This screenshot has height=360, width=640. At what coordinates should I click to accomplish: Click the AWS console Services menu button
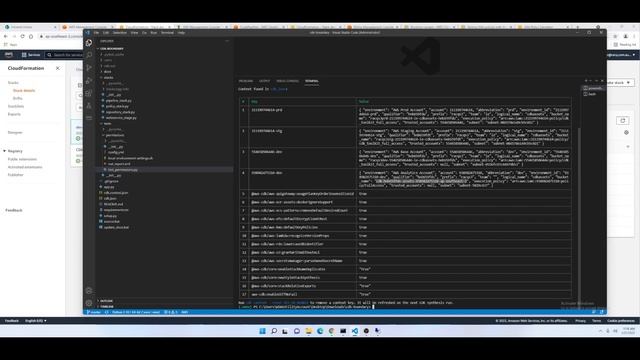[x=31, y=55]
